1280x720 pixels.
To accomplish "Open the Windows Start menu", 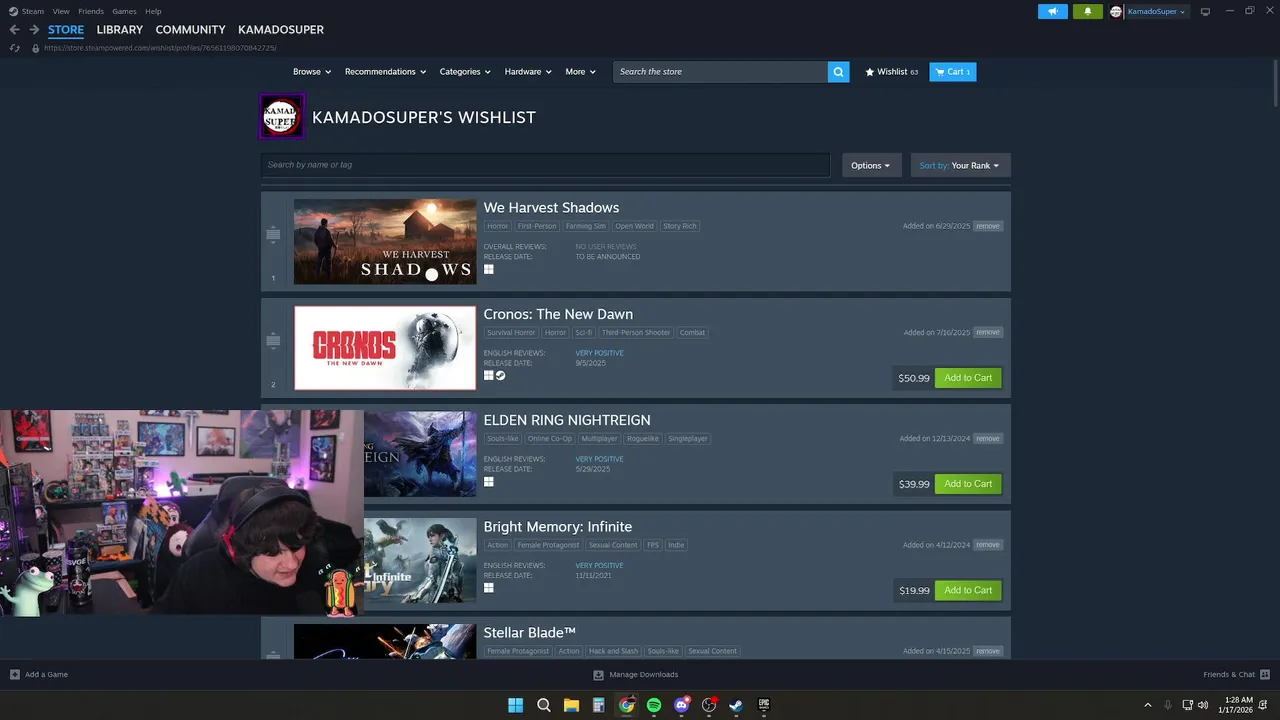I will point(515,705).
